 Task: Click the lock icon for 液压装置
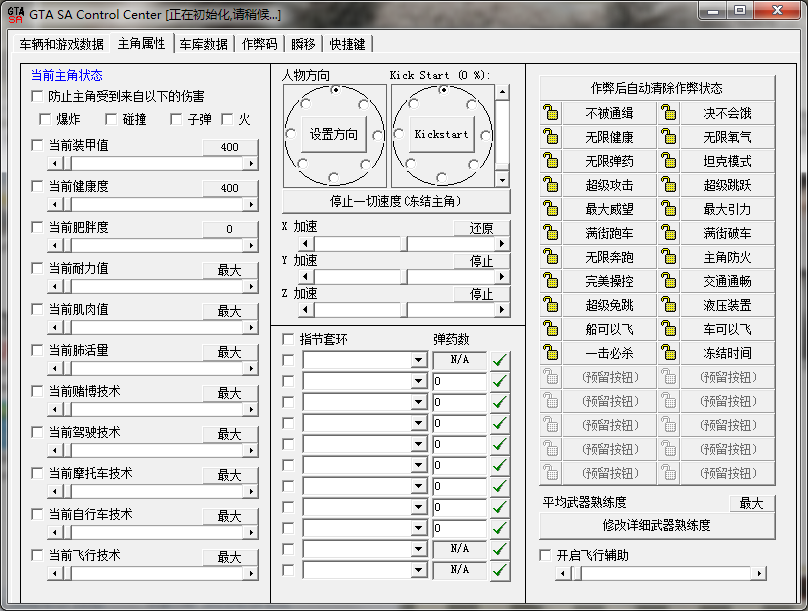[x=669, y=306]
